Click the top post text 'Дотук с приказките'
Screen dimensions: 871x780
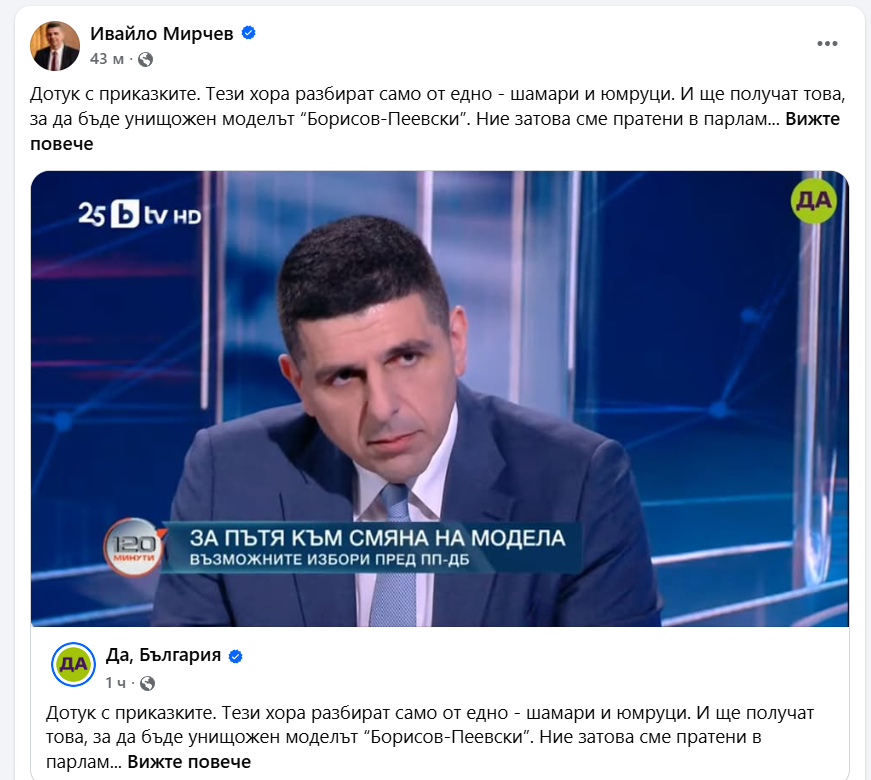(114, 94)
